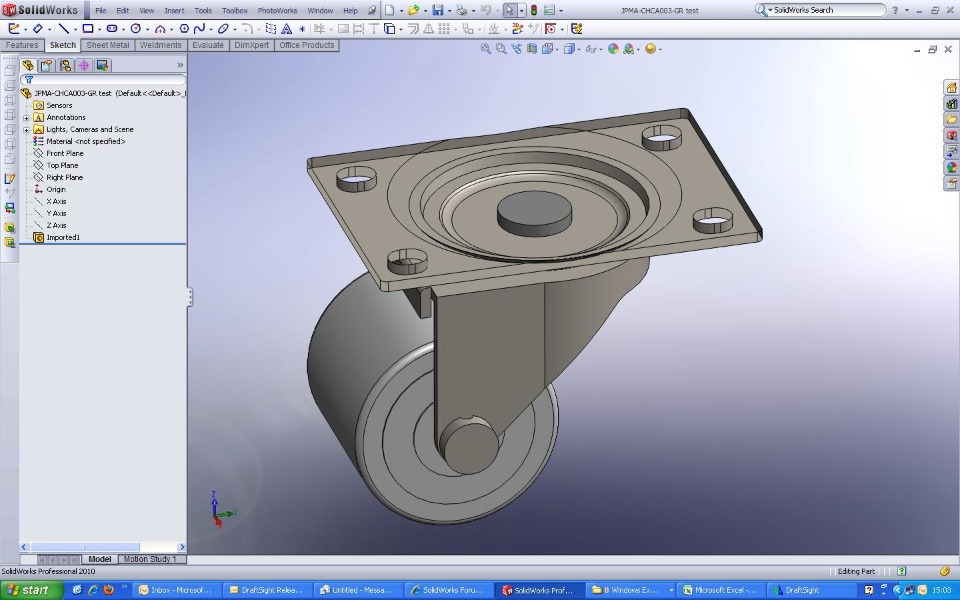Open the Rectangle tool dropdown arrow
The height and width of the screenshot is (600, 960).
coord(98,29)
